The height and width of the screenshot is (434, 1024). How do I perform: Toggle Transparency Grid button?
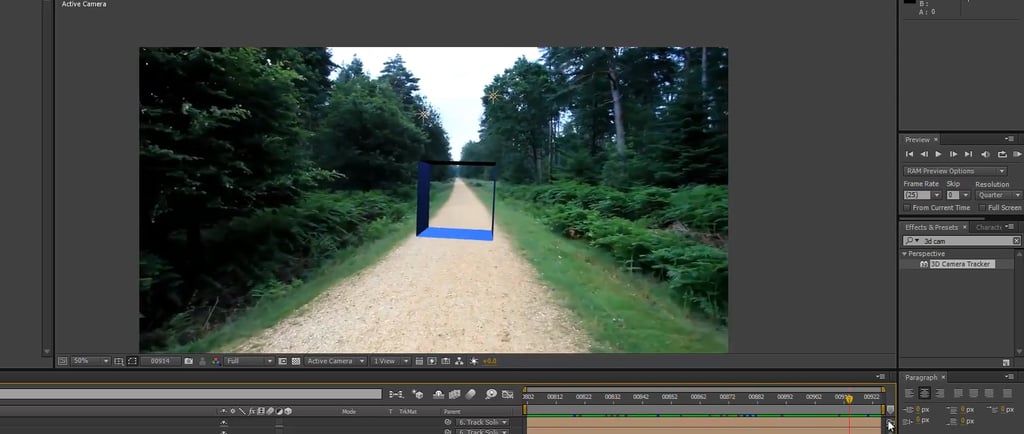tap(296, 361)
